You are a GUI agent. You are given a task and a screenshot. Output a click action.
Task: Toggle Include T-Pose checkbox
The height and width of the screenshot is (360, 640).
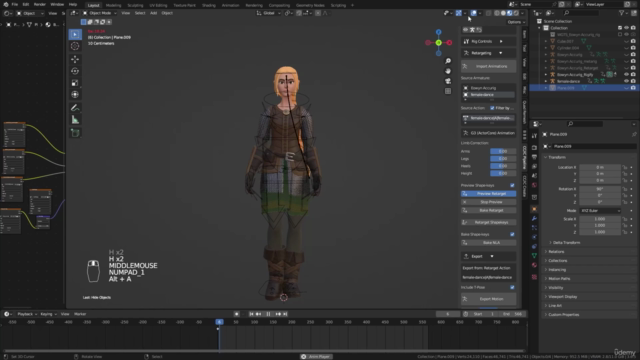point(512,287)
